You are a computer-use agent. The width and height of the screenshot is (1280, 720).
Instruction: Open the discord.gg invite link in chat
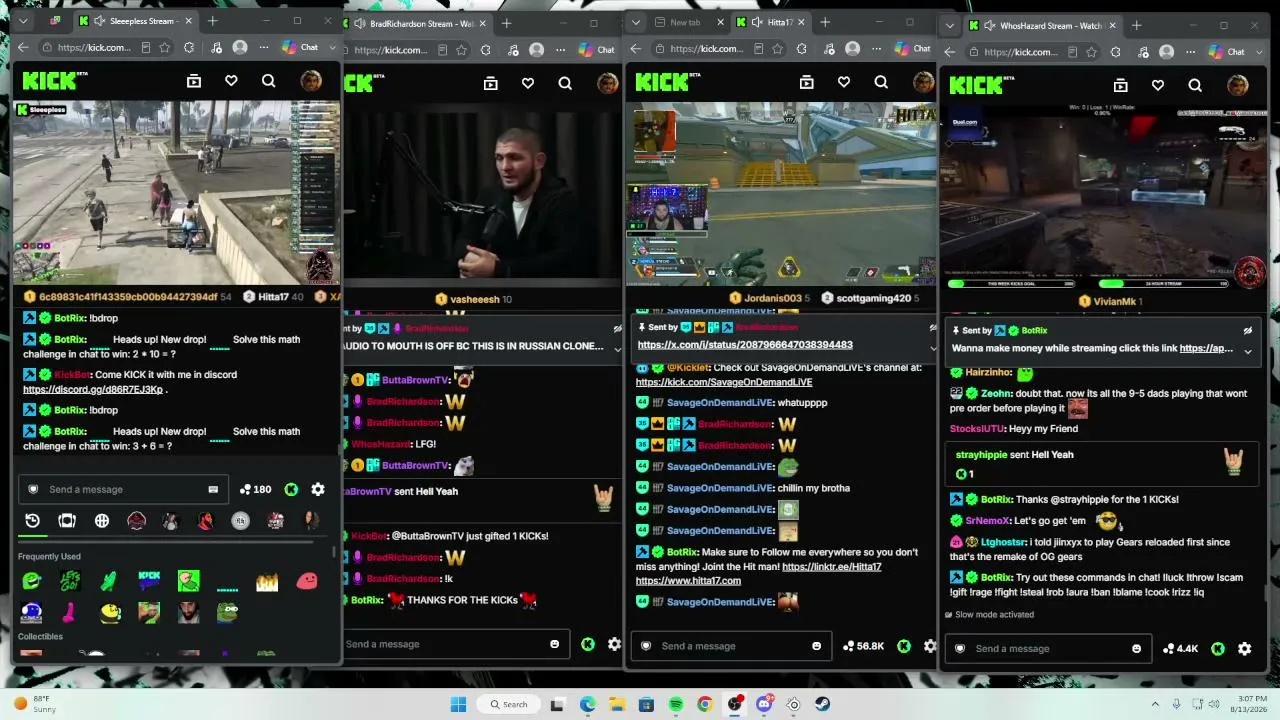tap(93, 389)
